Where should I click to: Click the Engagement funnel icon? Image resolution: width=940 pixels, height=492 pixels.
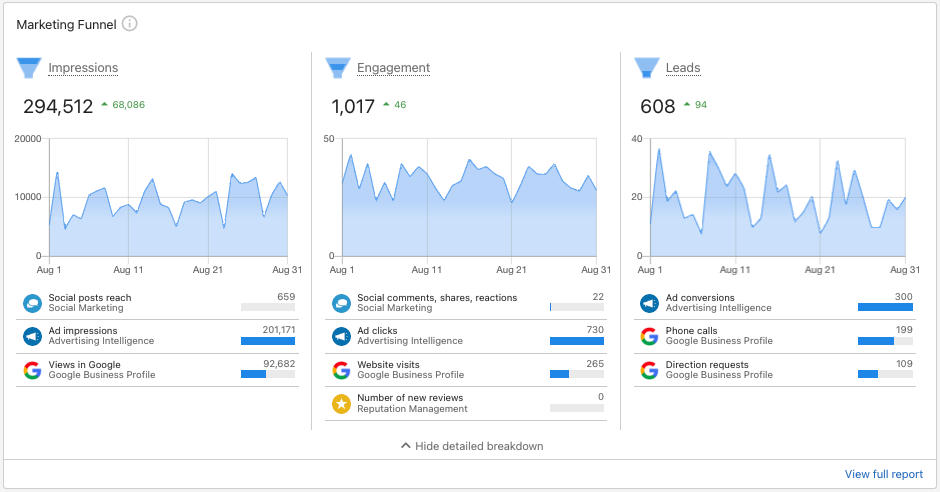[337, 68]
